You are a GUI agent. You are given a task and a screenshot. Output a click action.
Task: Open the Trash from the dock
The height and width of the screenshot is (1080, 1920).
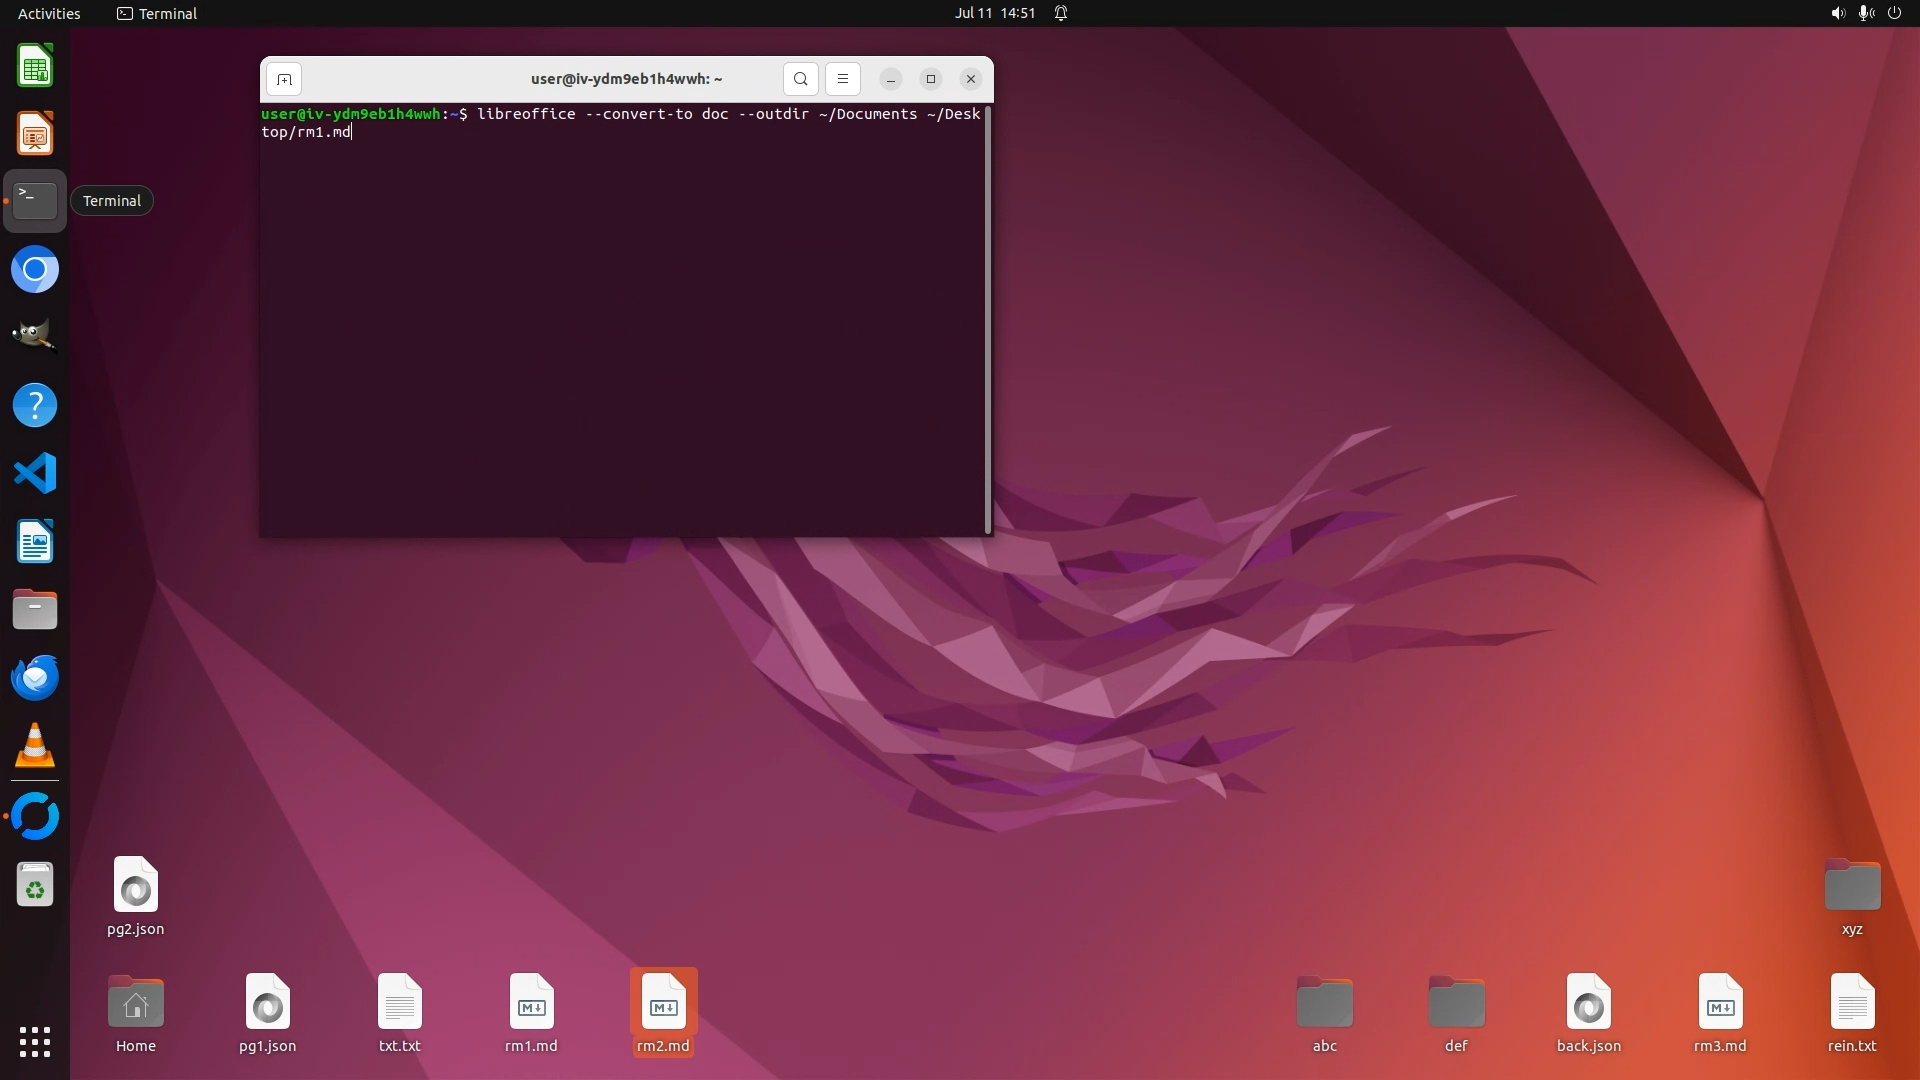[35, 885]
